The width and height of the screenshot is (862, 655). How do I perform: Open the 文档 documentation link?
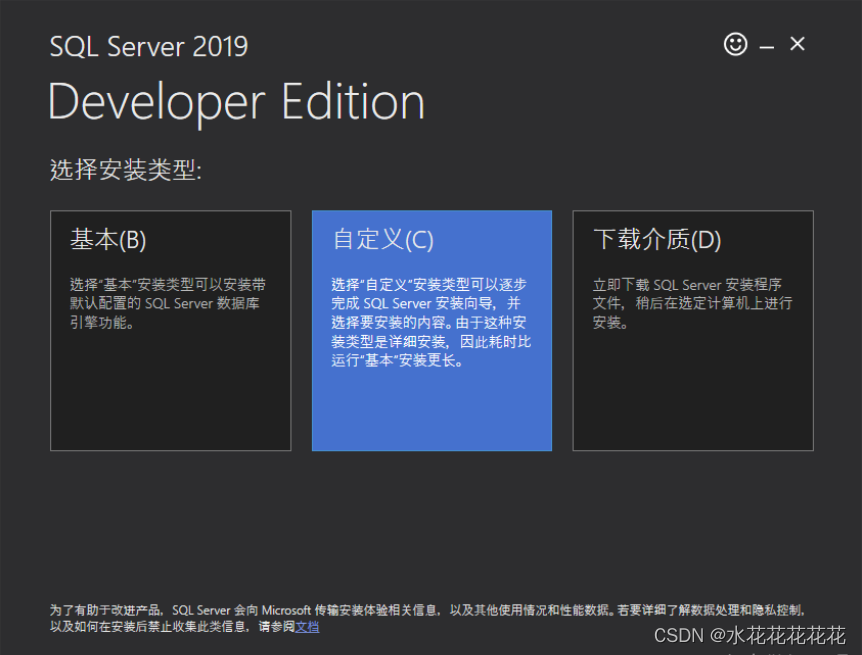point(307,627)
